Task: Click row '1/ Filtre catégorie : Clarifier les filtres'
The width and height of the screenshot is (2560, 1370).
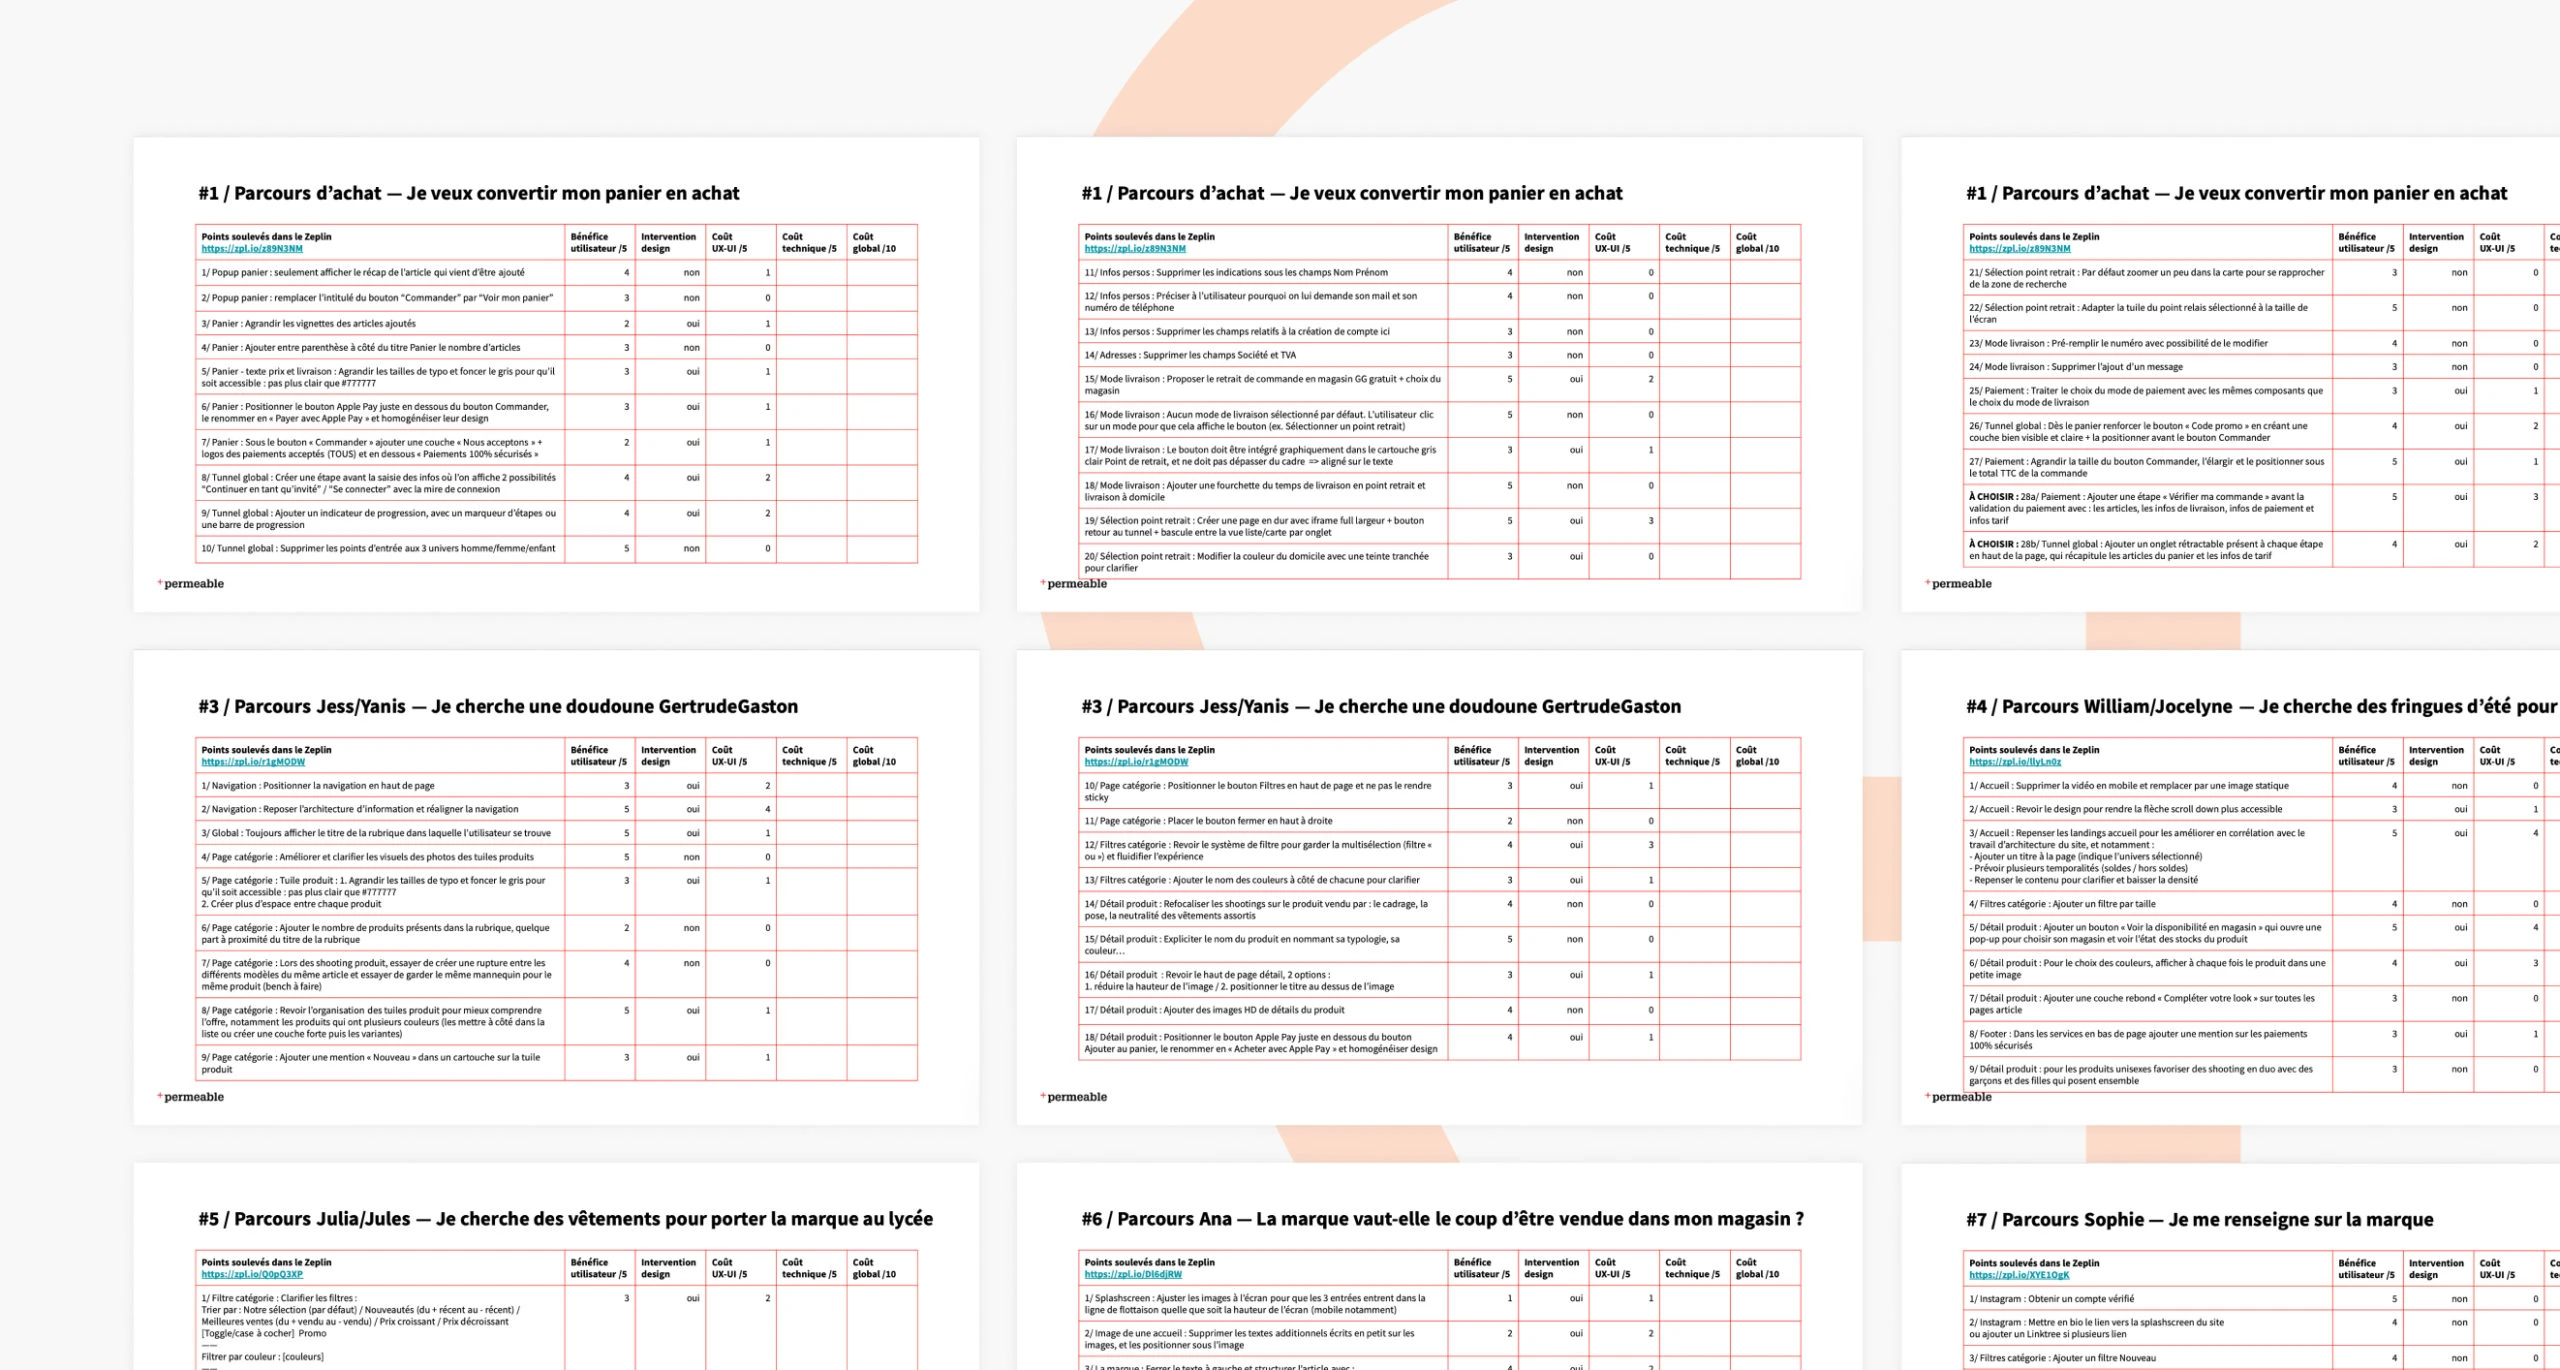Action: tap(556, 1328)
